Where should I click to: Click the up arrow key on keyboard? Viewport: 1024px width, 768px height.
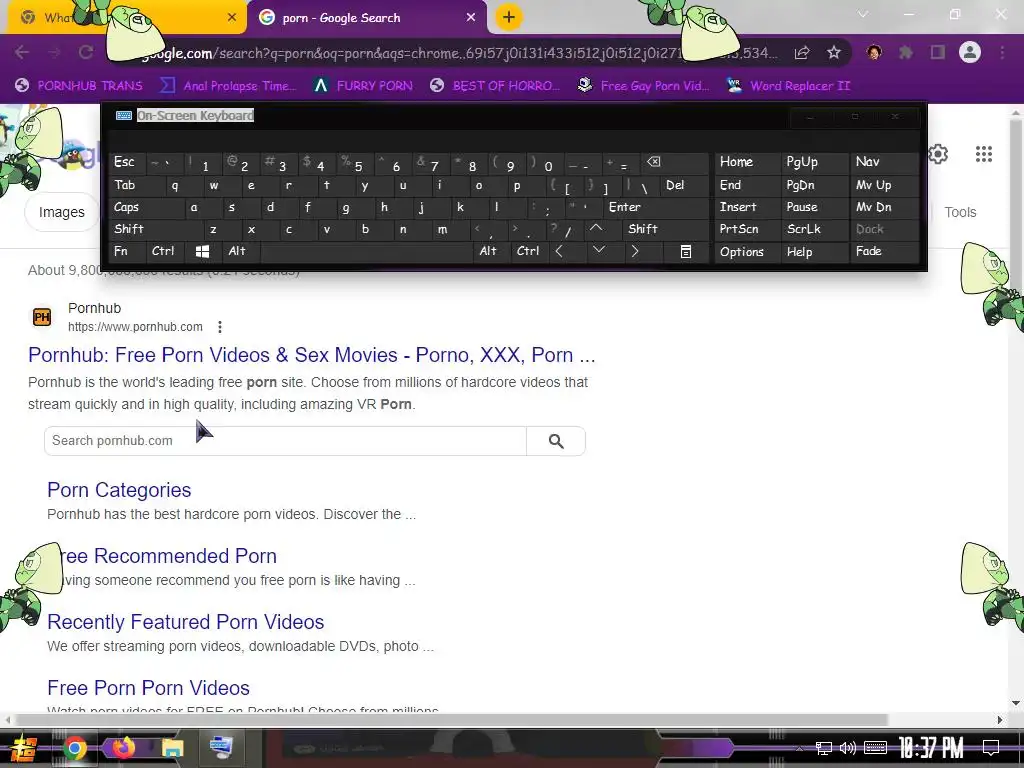[x=596, y=229]
